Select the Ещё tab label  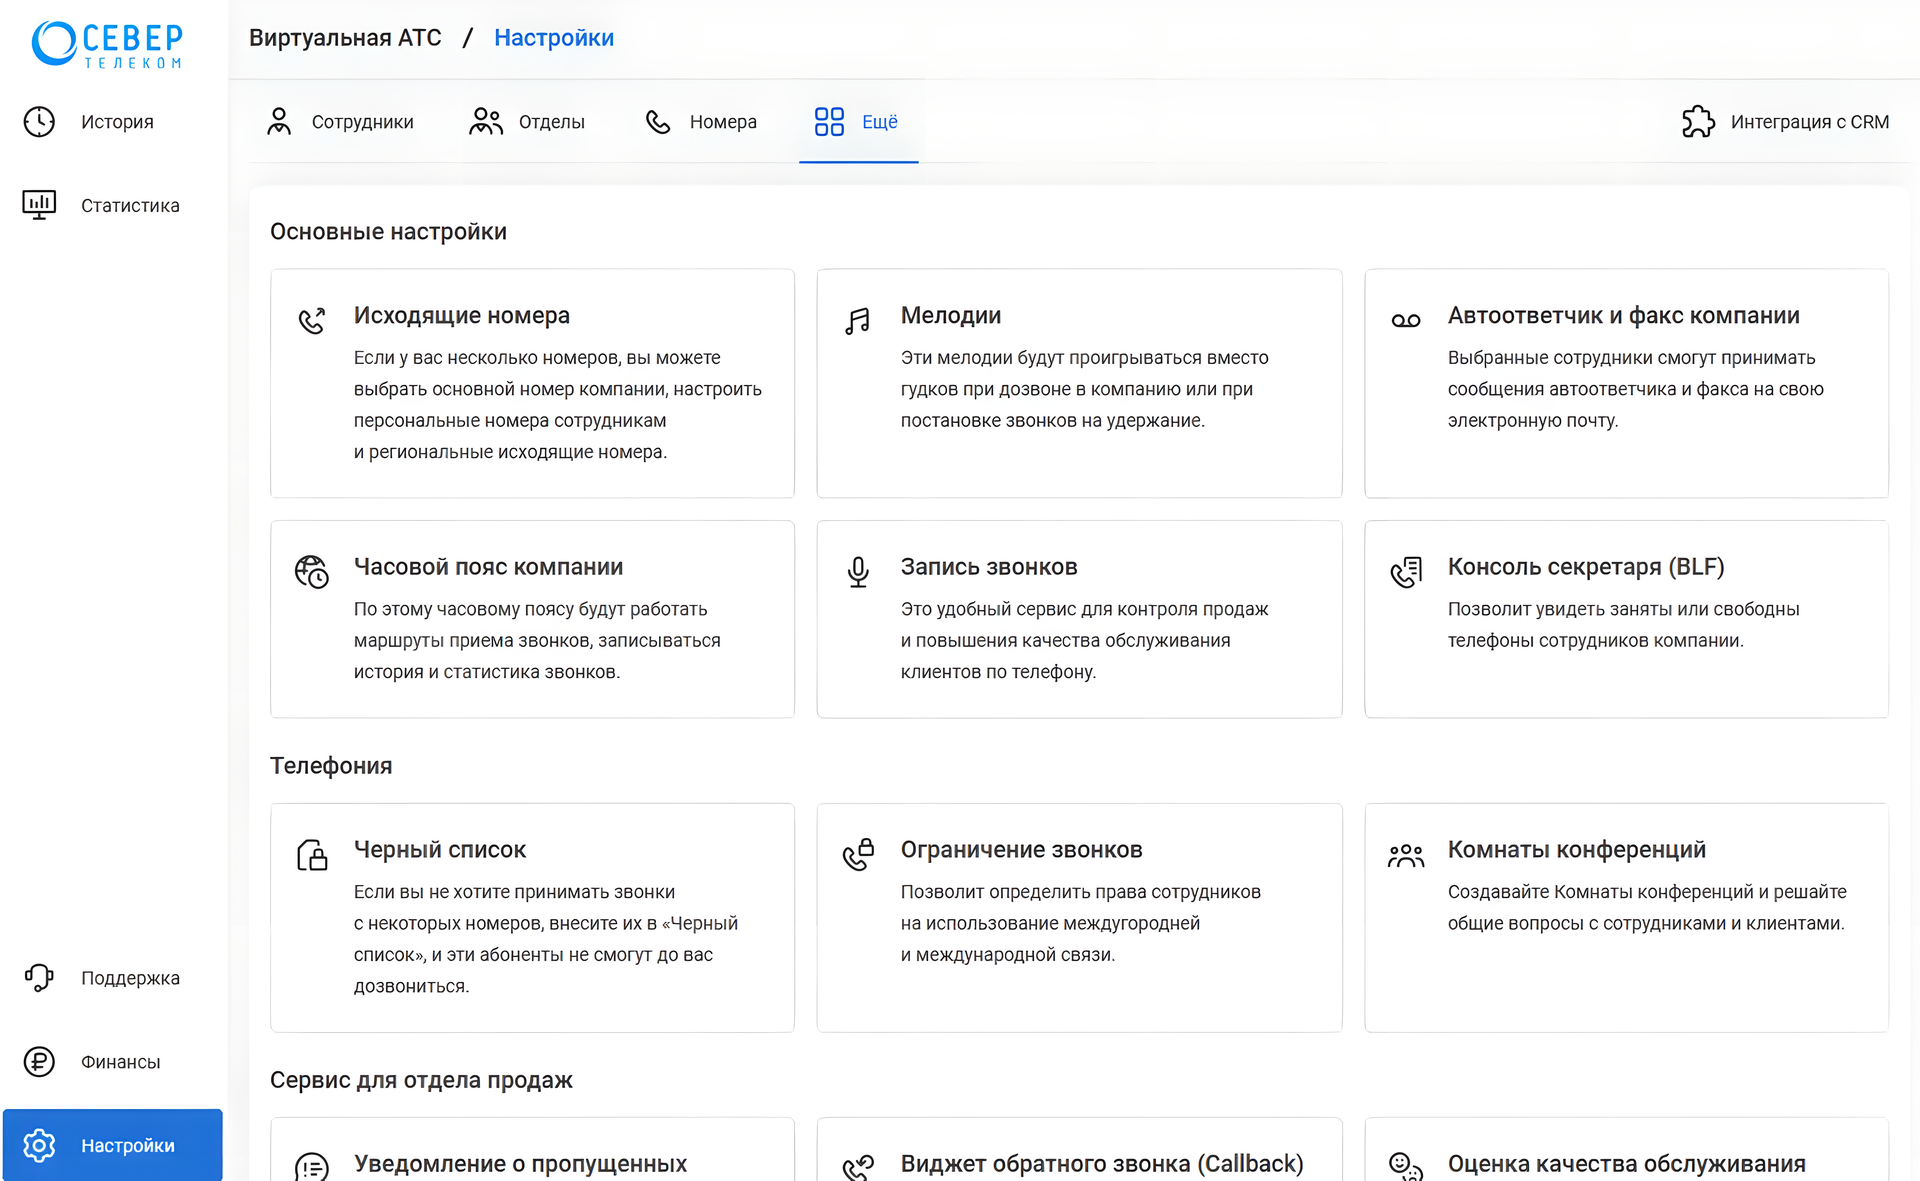tap(880, 122)
